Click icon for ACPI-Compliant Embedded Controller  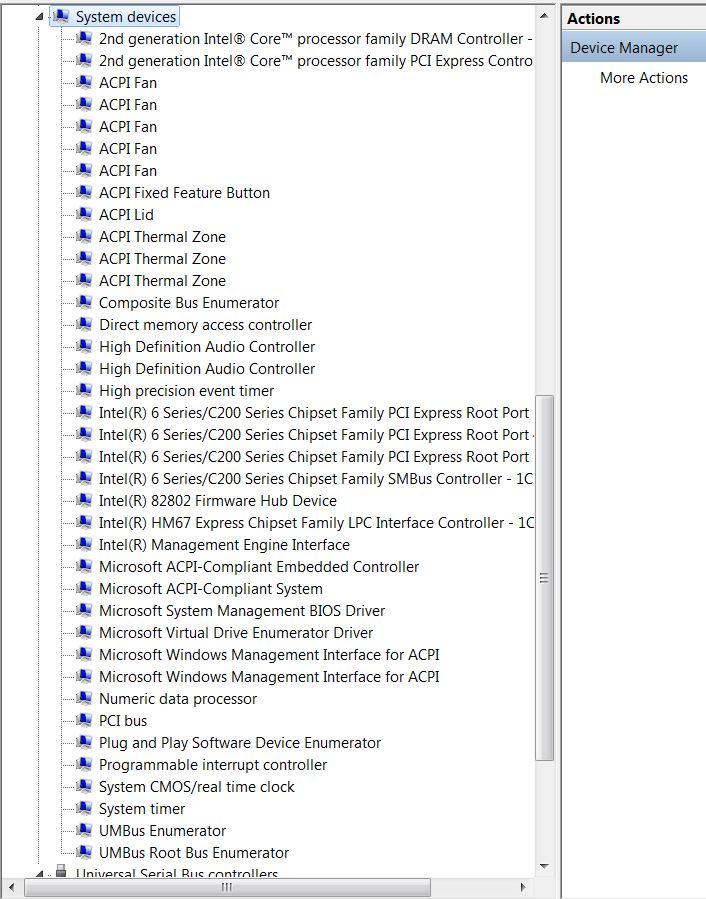click(84, 566)
